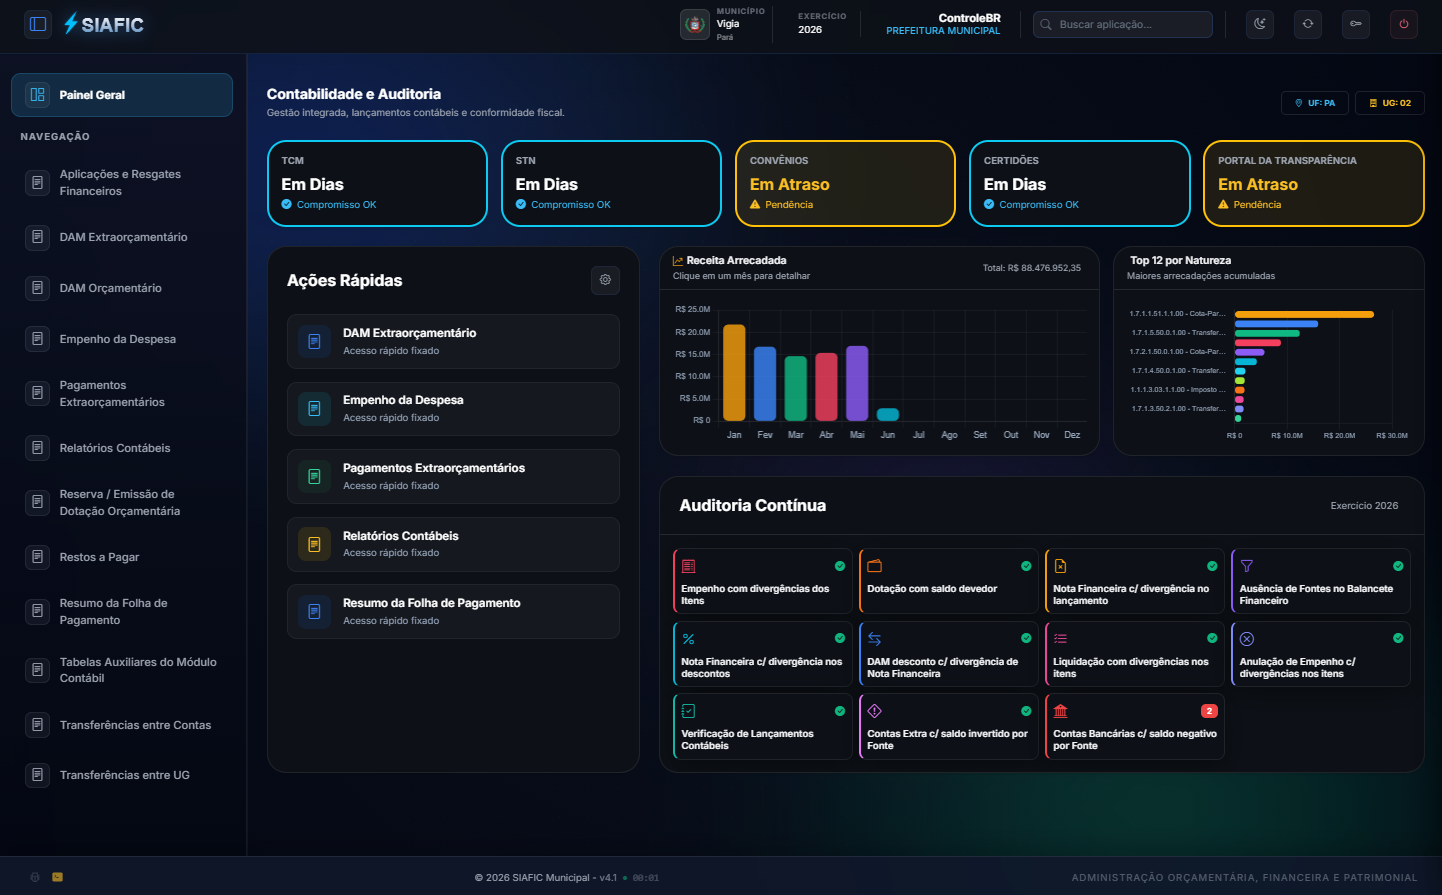This screenshot has height=895, width=1442.
Task: Open quick action Empenho da Despesa card
Action: pyautogui.click(x=453, y=409)
